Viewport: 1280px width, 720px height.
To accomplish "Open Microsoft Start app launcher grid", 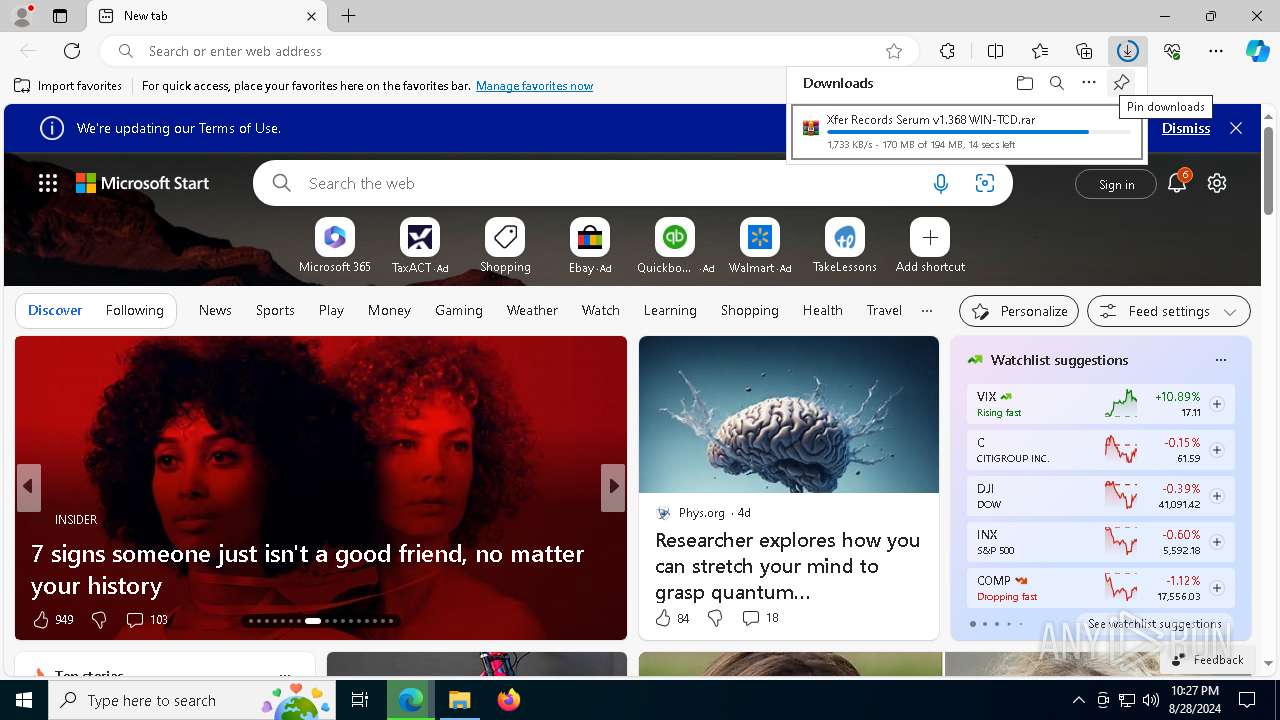I will pyautogui.click(x=48, y=183).
